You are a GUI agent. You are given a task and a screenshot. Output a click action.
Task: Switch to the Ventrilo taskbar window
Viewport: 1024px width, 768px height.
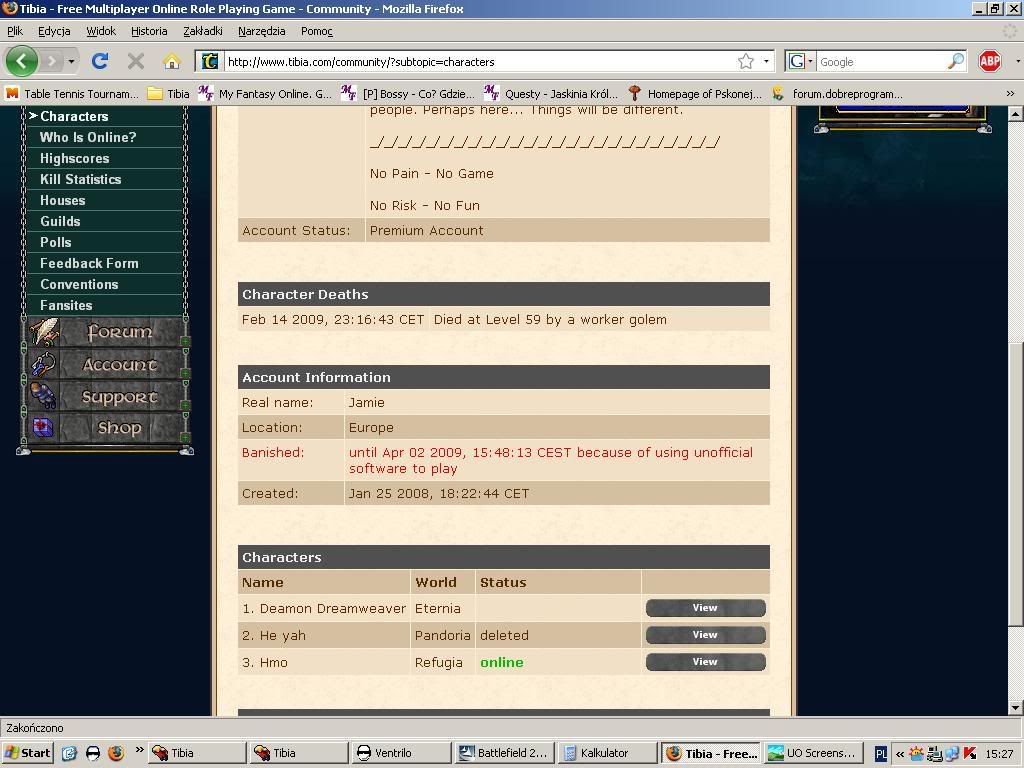(400, 753)
